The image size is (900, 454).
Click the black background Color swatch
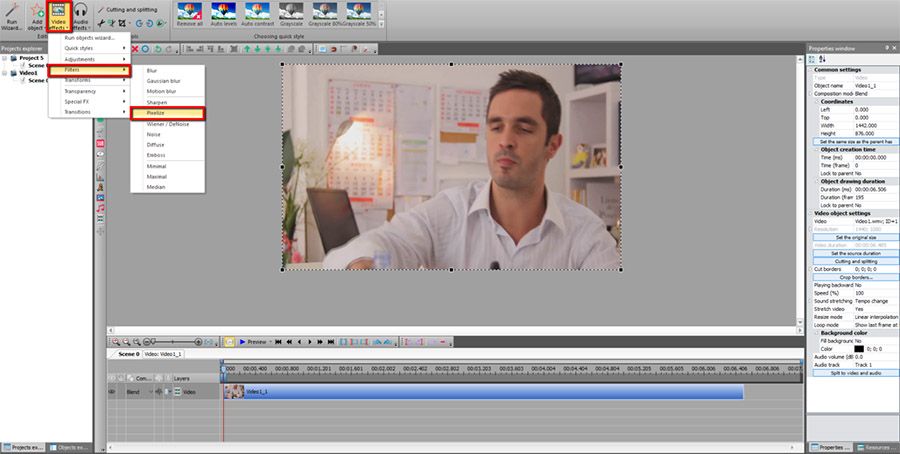click(859, 348)
